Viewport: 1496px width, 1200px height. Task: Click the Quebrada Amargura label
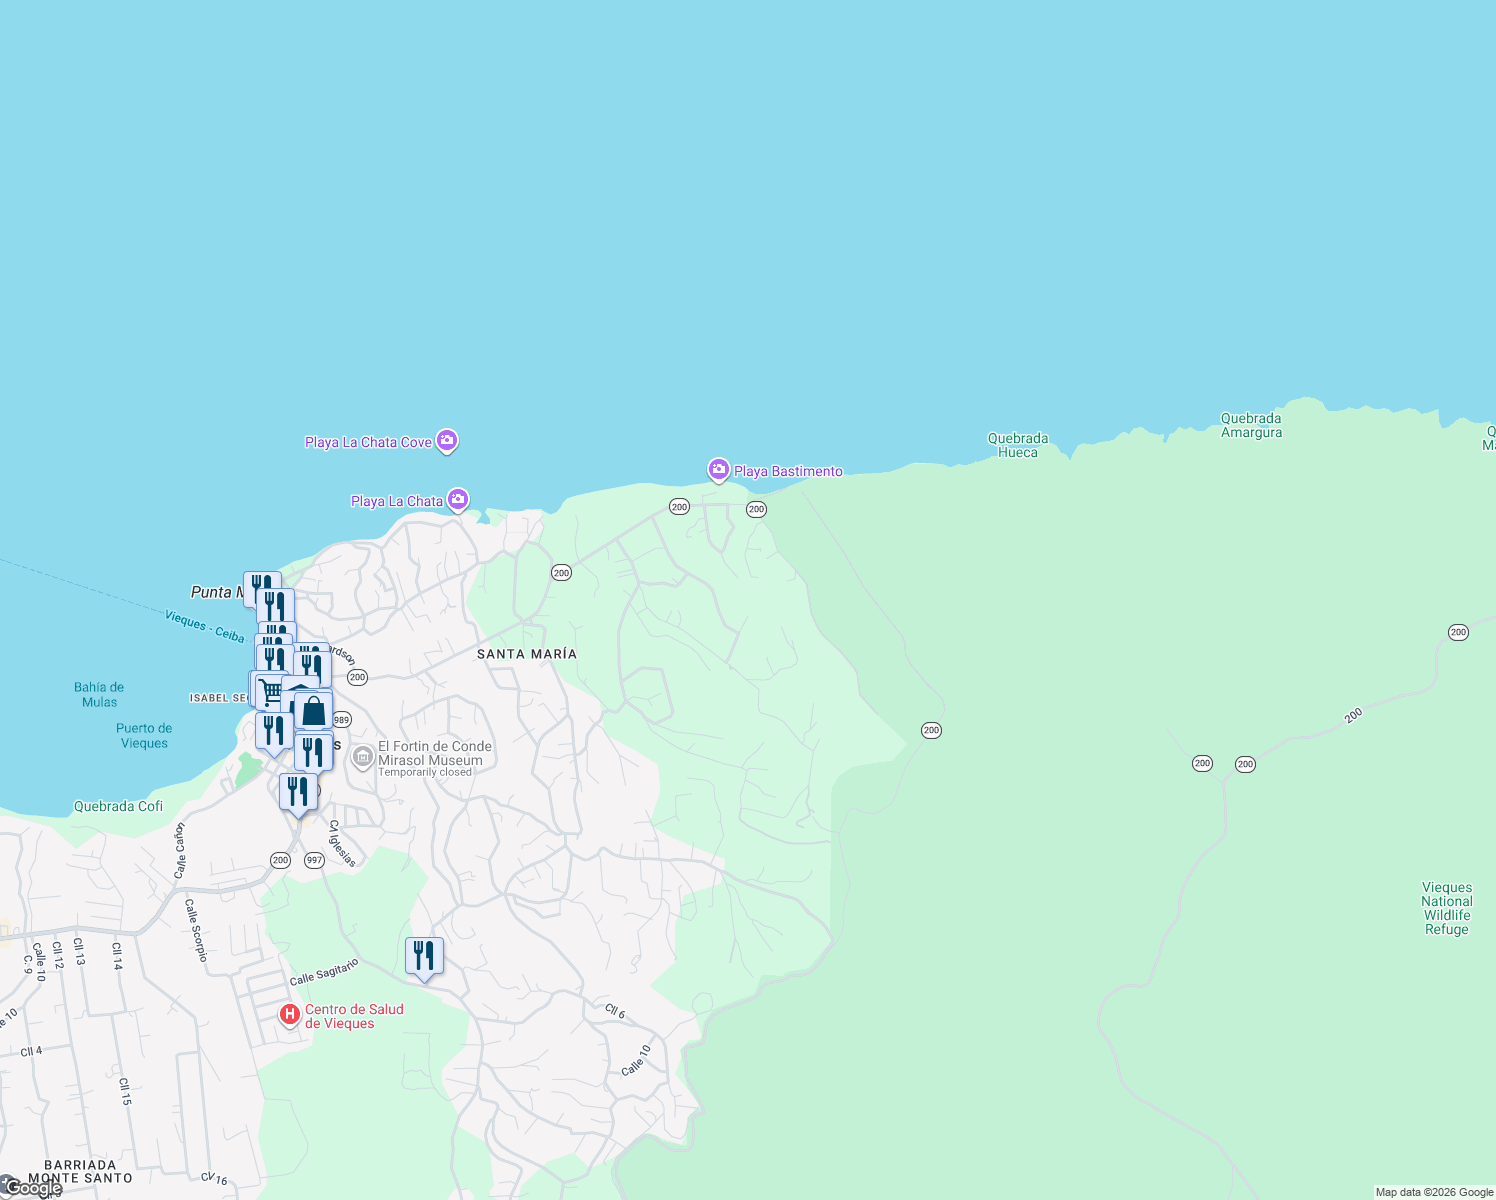pyautogui.click(x=1251, y=425)
